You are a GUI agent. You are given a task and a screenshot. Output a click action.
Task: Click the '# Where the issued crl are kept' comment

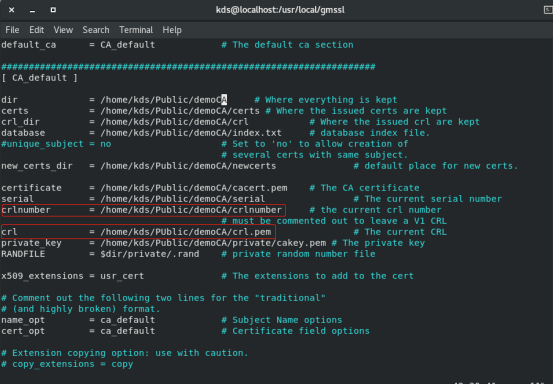pyautogui.click(x=394, y=122)
